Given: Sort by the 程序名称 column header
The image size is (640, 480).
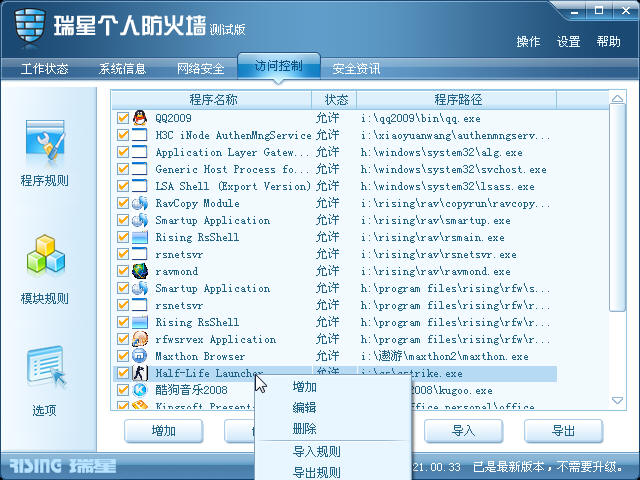Looking at the screenshot, I should click(x=212, y=100).
